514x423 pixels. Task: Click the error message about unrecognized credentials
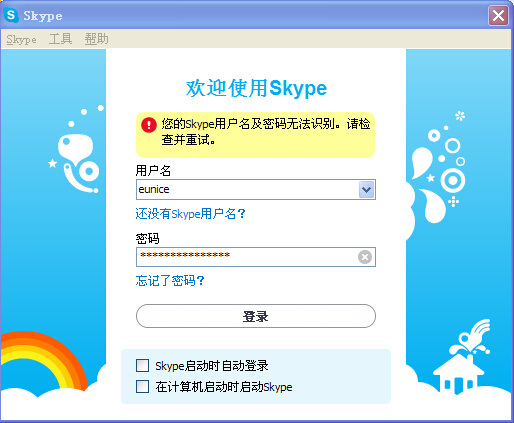[266, 132]
